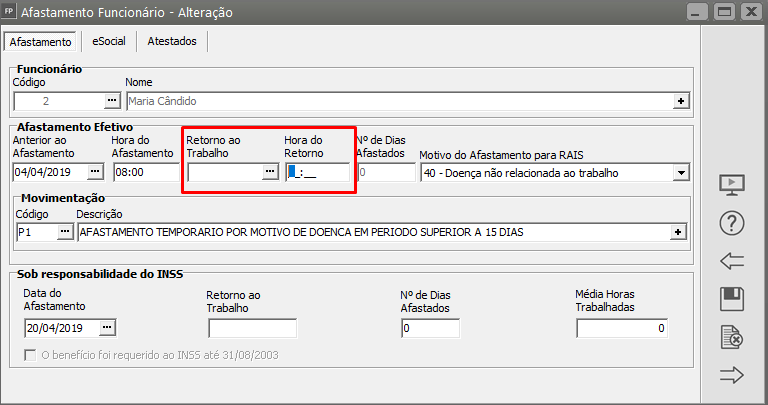
Task: Switch to the eSocial tab
Action: coord(109,41)
